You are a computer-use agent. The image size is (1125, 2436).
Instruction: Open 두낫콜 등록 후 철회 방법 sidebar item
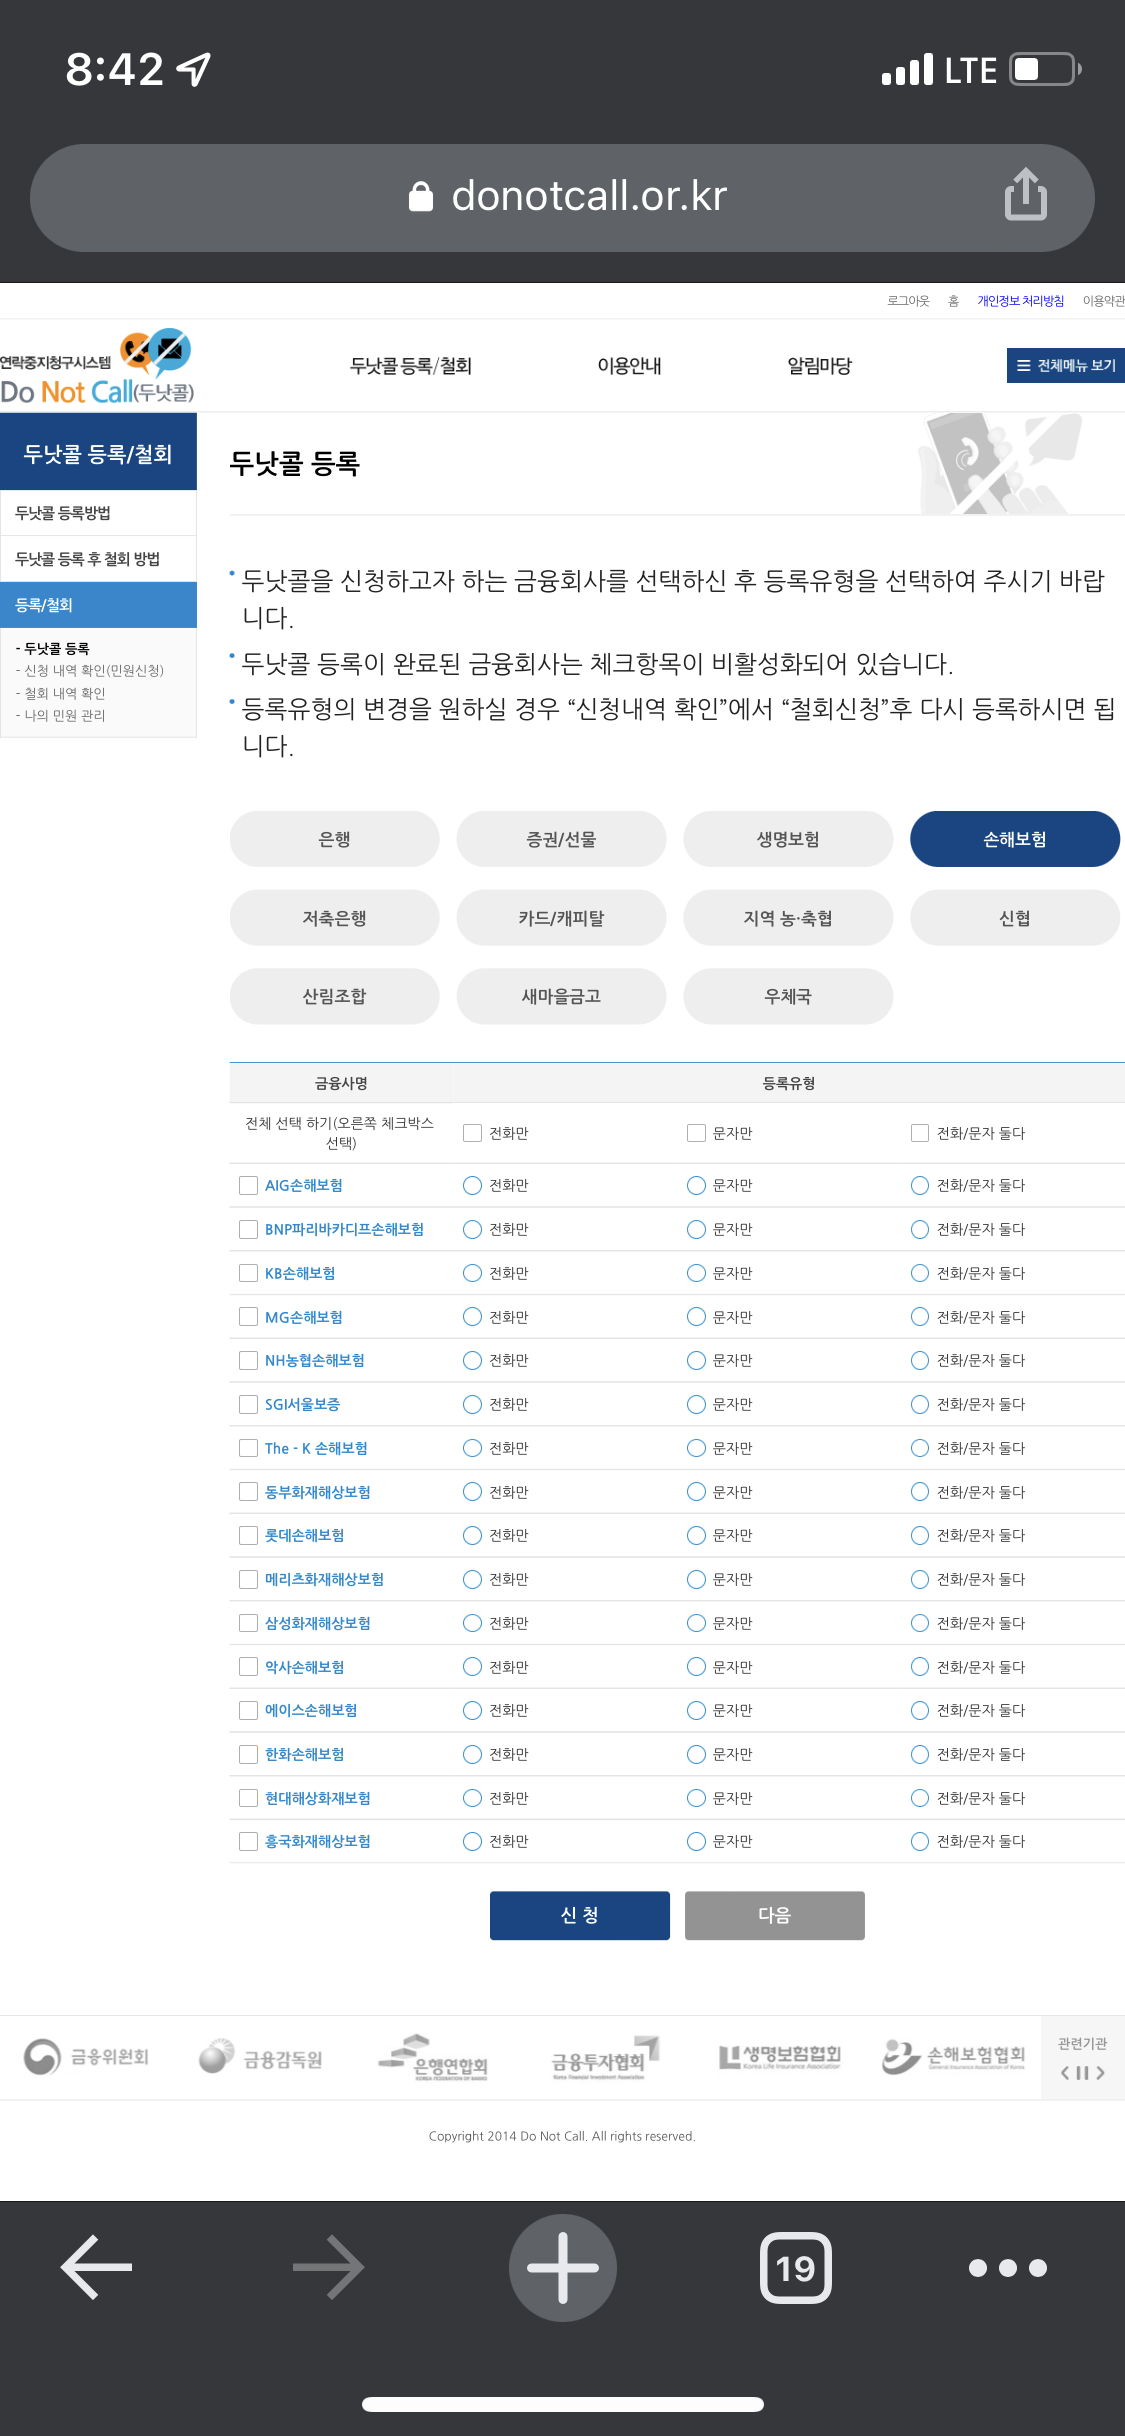(x=98, y=559)
